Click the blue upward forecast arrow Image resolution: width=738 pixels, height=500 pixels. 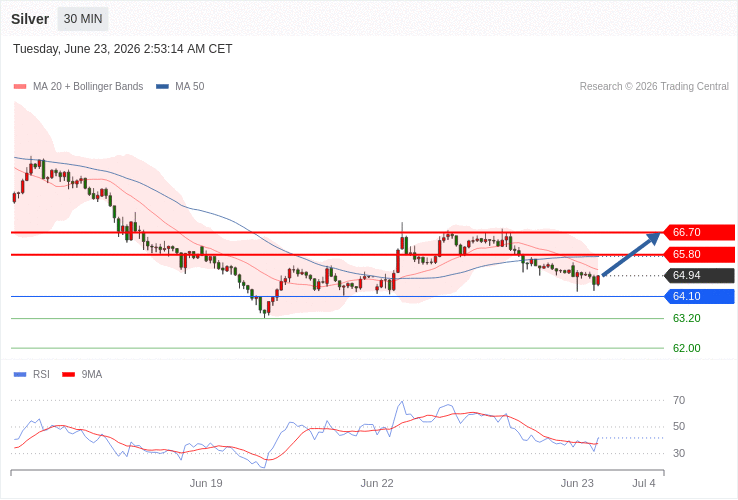click(631, 254)
